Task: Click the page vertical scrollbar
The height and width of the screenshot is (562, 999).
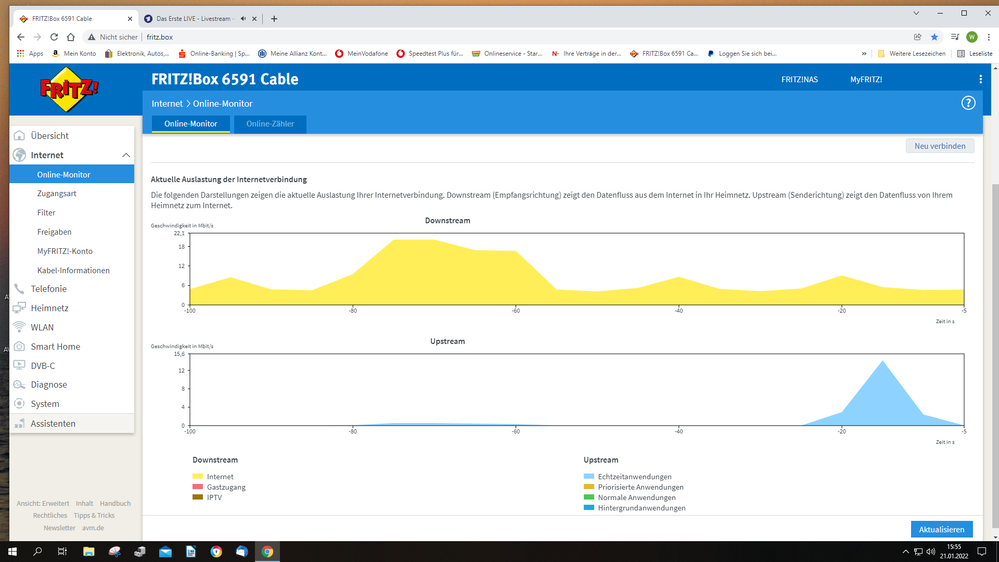Action: [x=995, y=354]
